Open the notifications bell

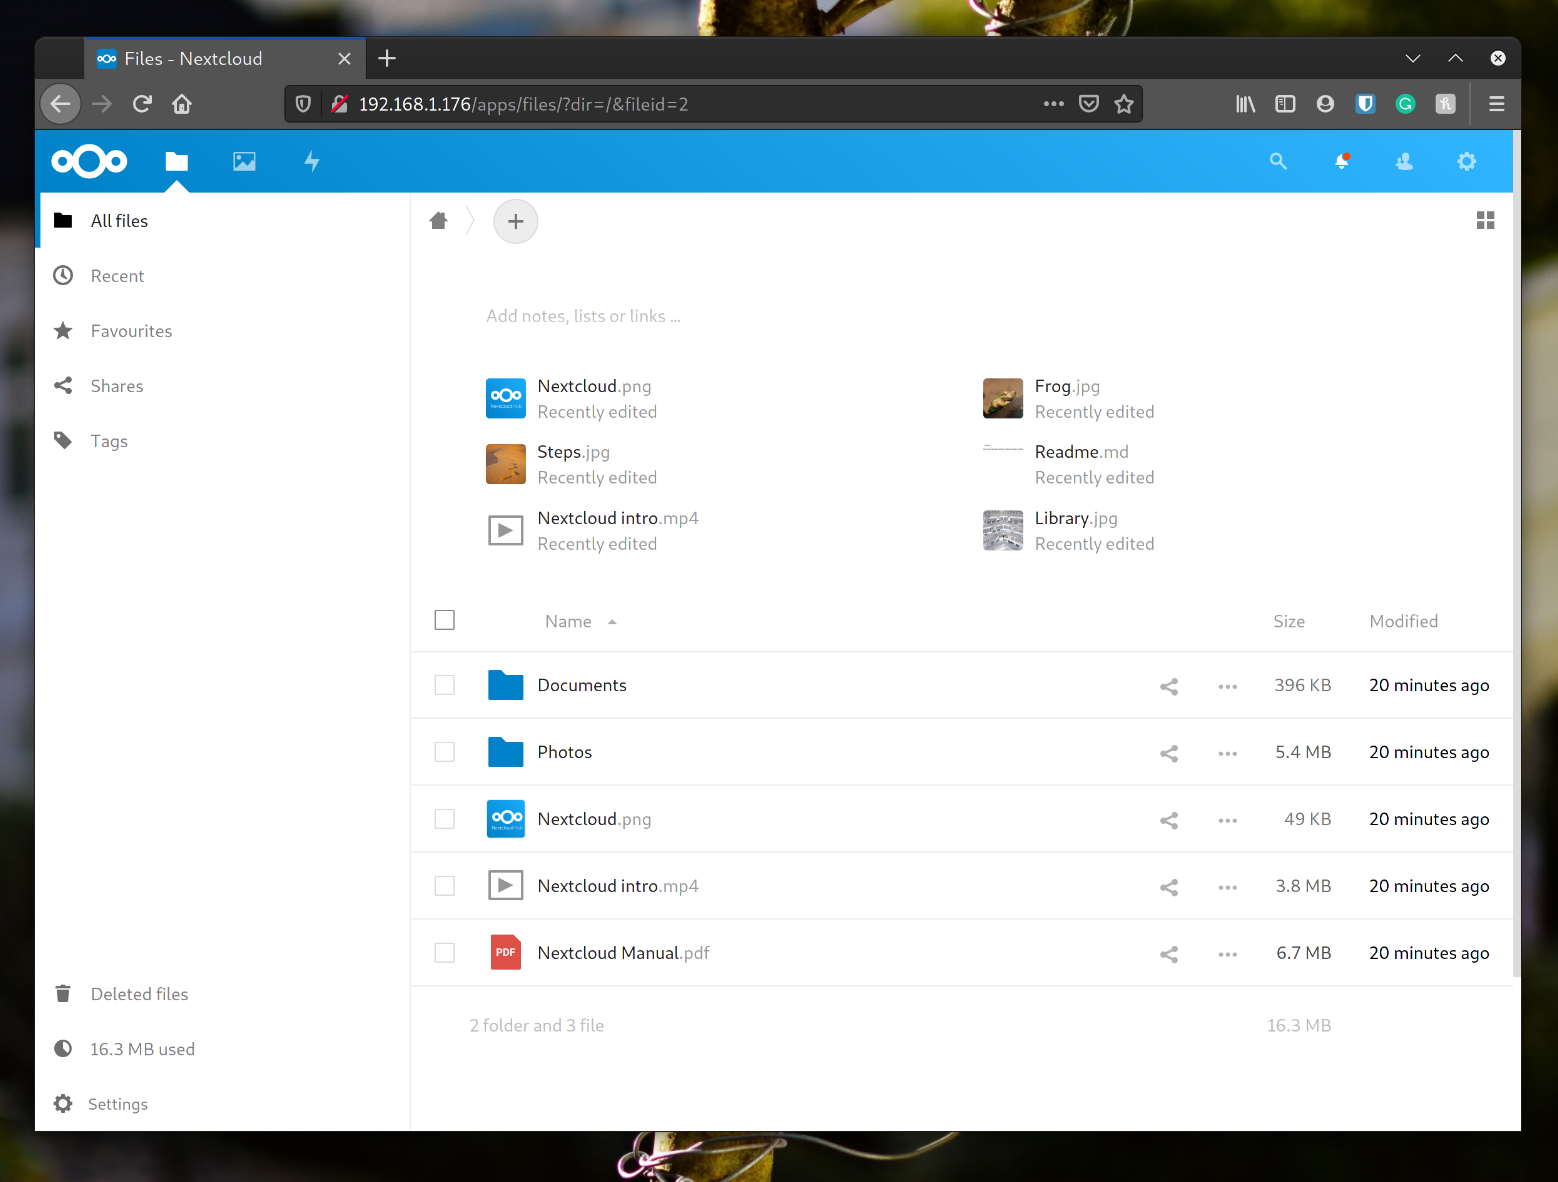[1342, 161]
